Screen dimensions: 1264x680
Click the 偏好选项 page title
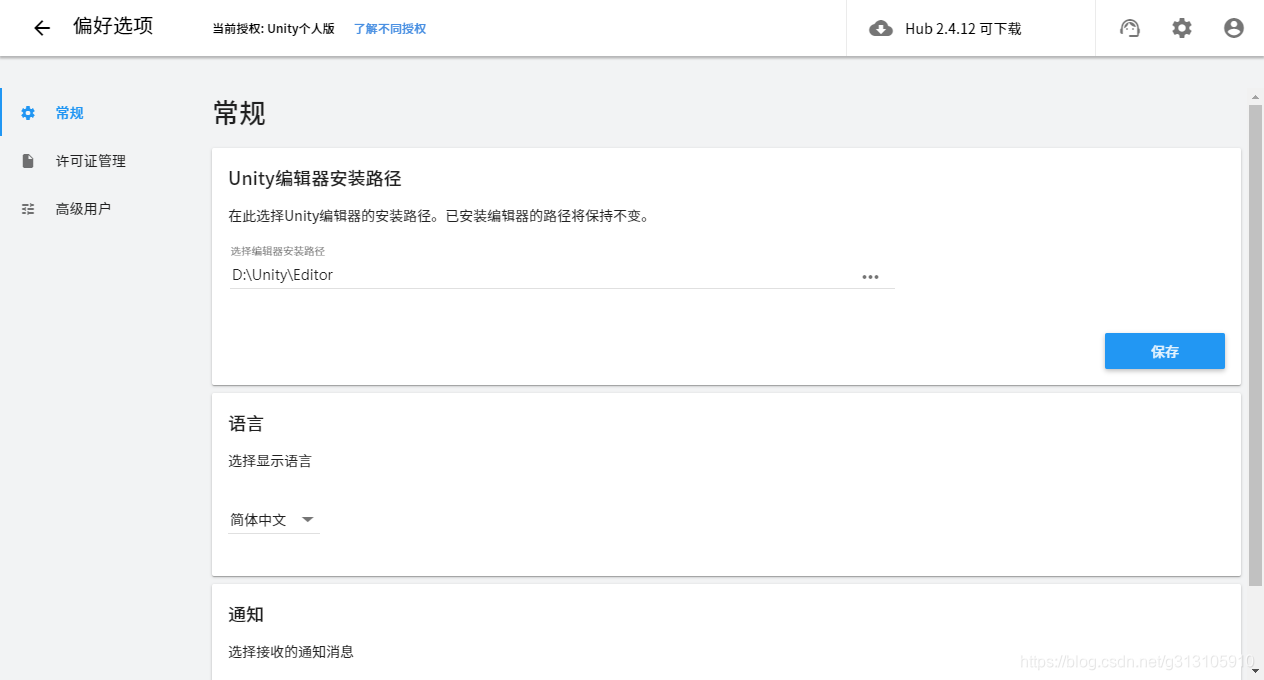pyautogui.click(x=113, y=27)
